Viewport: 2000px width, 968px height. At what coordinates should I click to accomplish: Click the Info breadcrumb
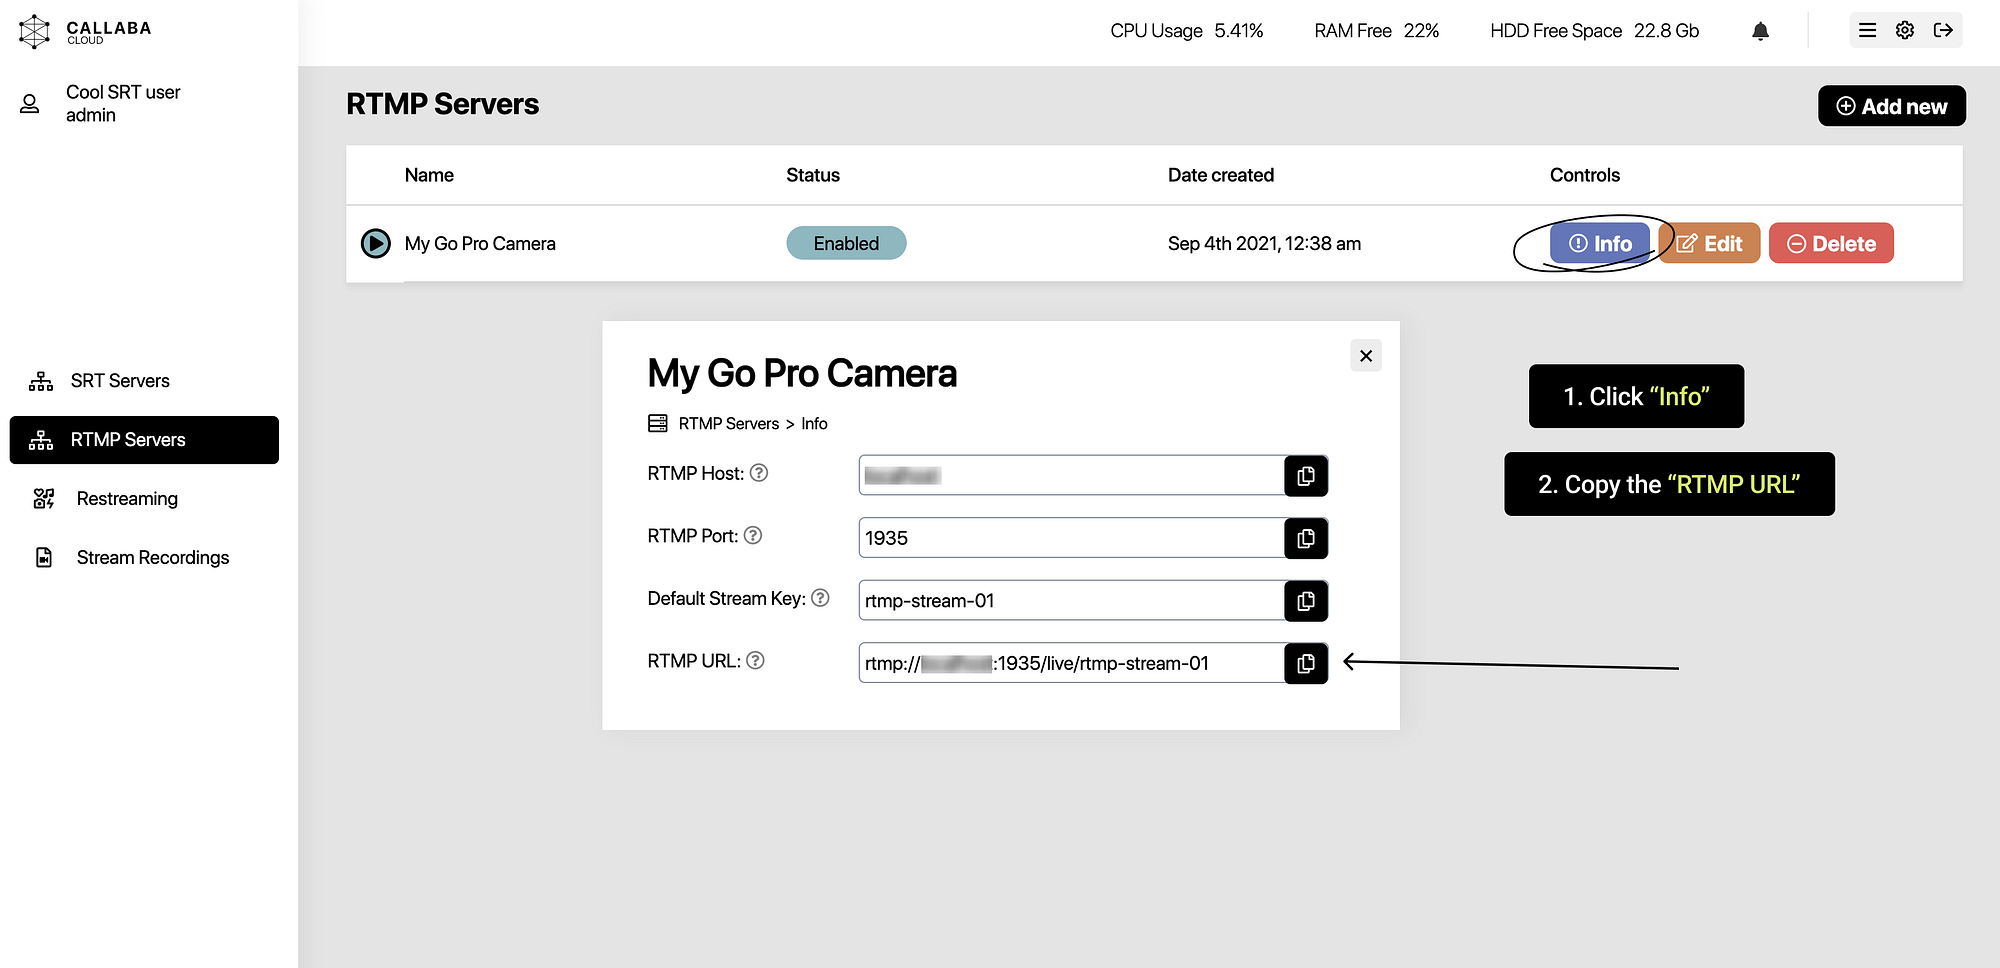(814, 424)
